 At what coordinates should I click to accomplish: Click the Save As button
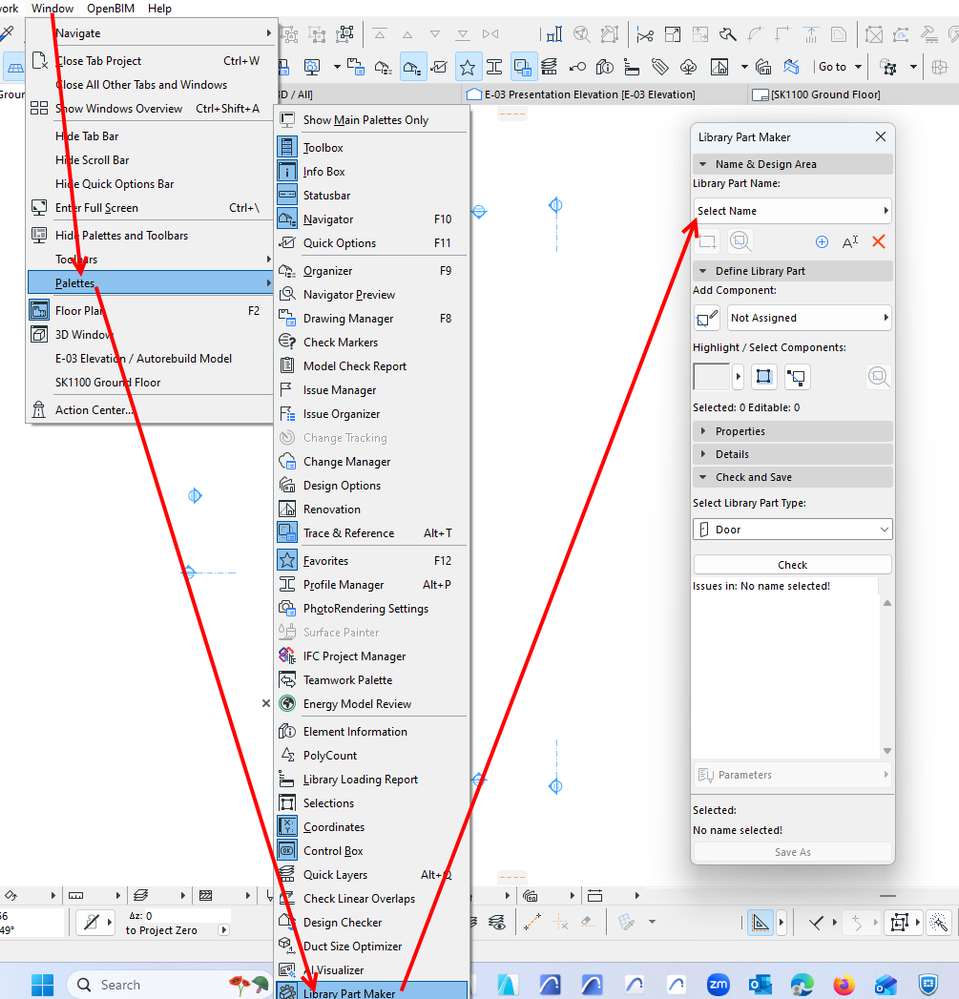tap(792, 852)
